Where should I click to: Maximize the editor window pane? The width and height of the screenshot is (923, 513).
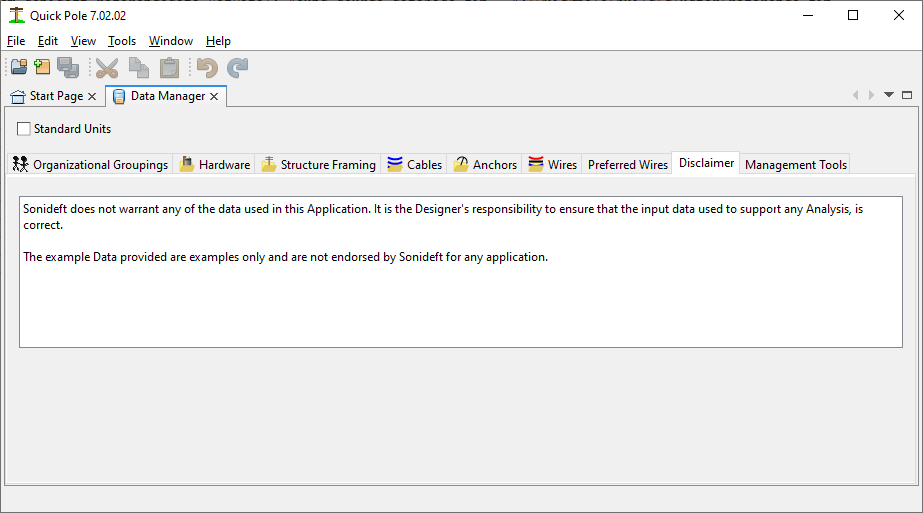click(x=907, y=95)
